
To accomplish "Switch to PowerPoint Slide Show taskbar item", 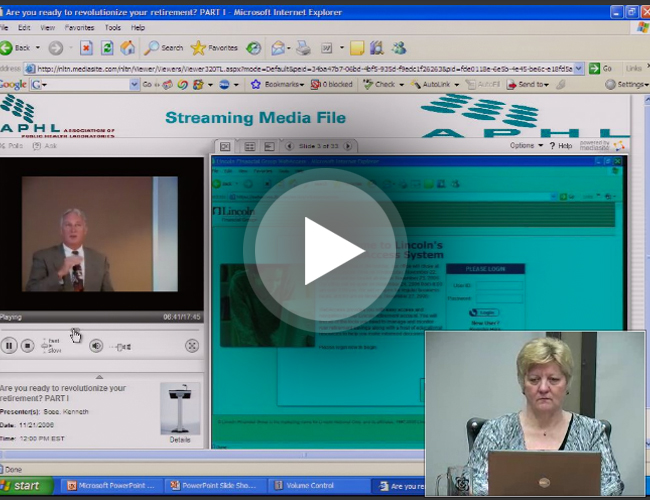I will (214, 485).
